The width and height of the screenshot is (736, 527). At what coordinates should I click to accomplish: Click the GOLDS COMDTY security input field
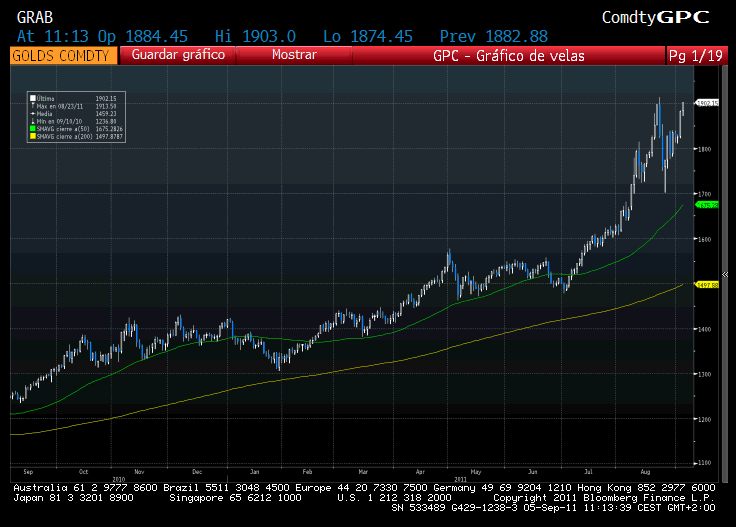coord(63,56)
